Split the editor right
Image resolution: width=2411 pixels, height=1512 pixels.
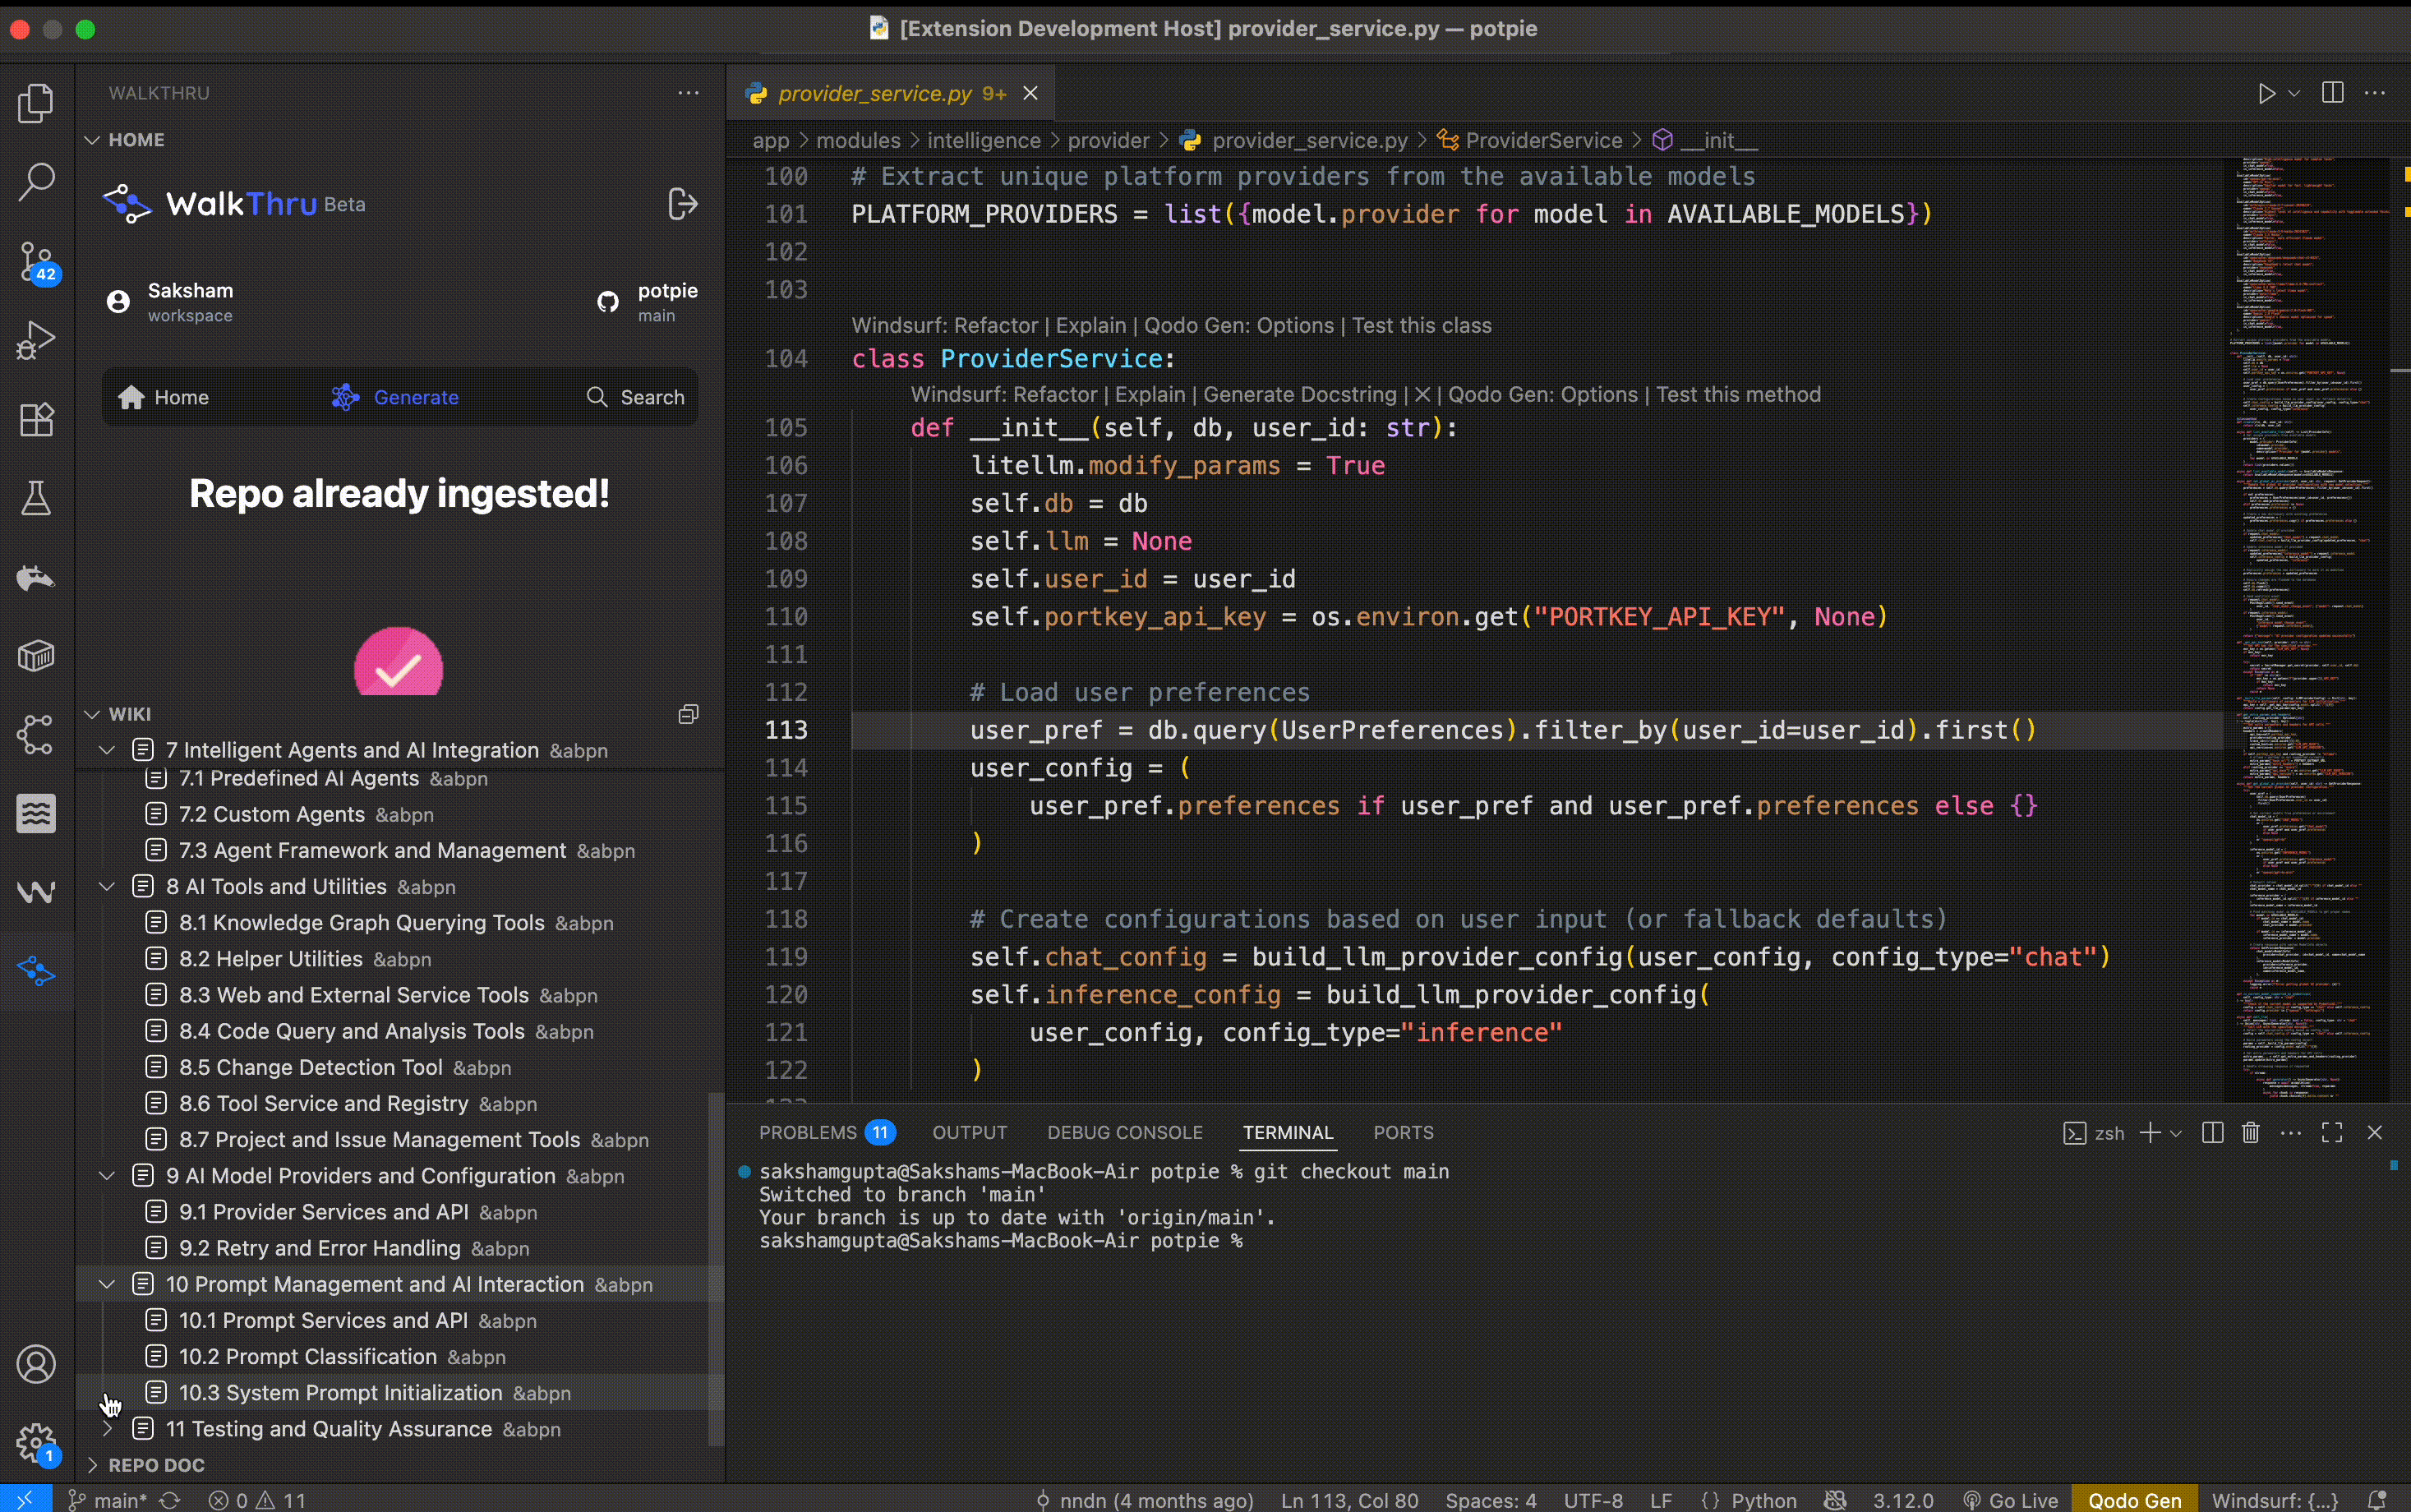2333,93
